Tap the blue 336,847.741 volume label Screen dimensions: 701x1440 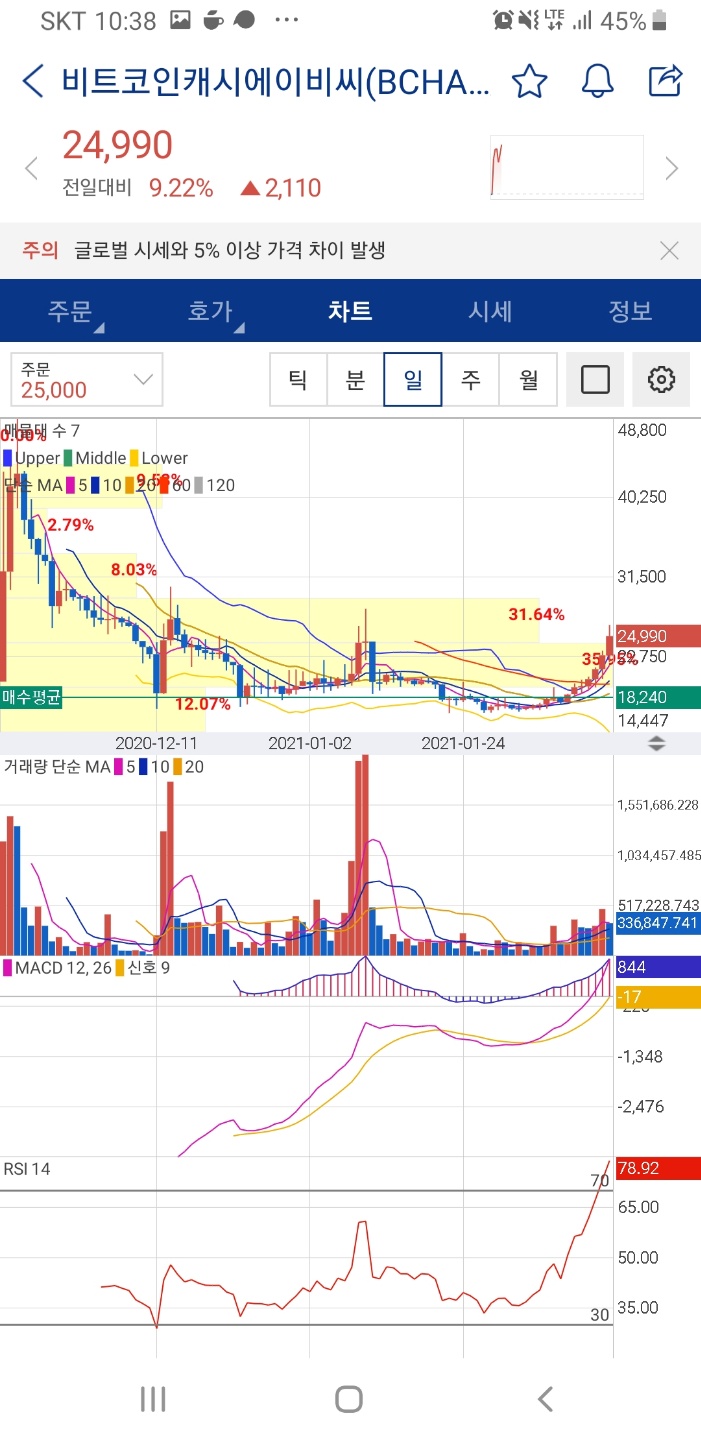pos(658,923)
